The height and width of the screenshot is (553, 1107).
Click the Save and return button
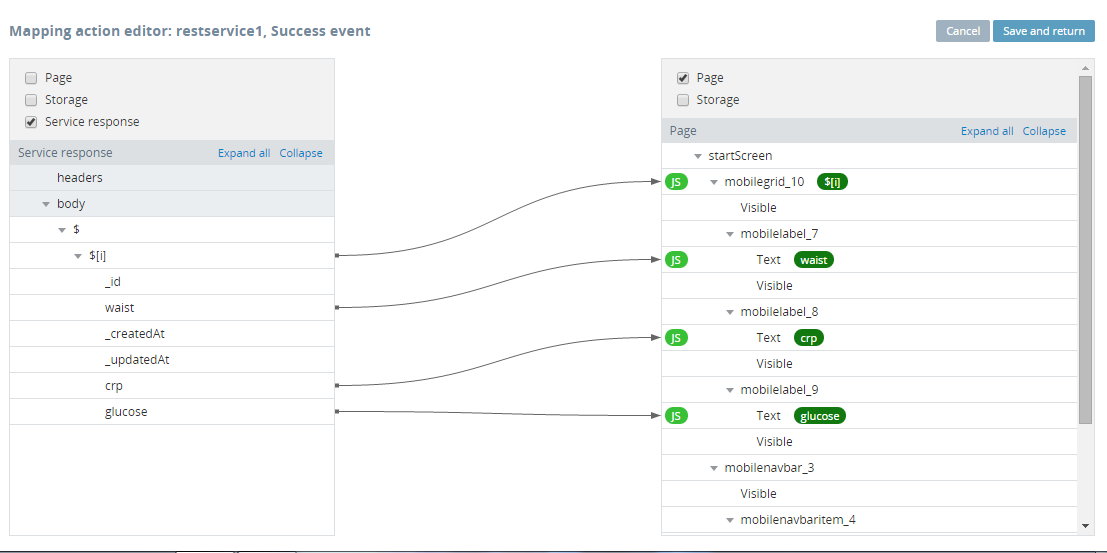pyautogui.click(x=1043, y=31)
